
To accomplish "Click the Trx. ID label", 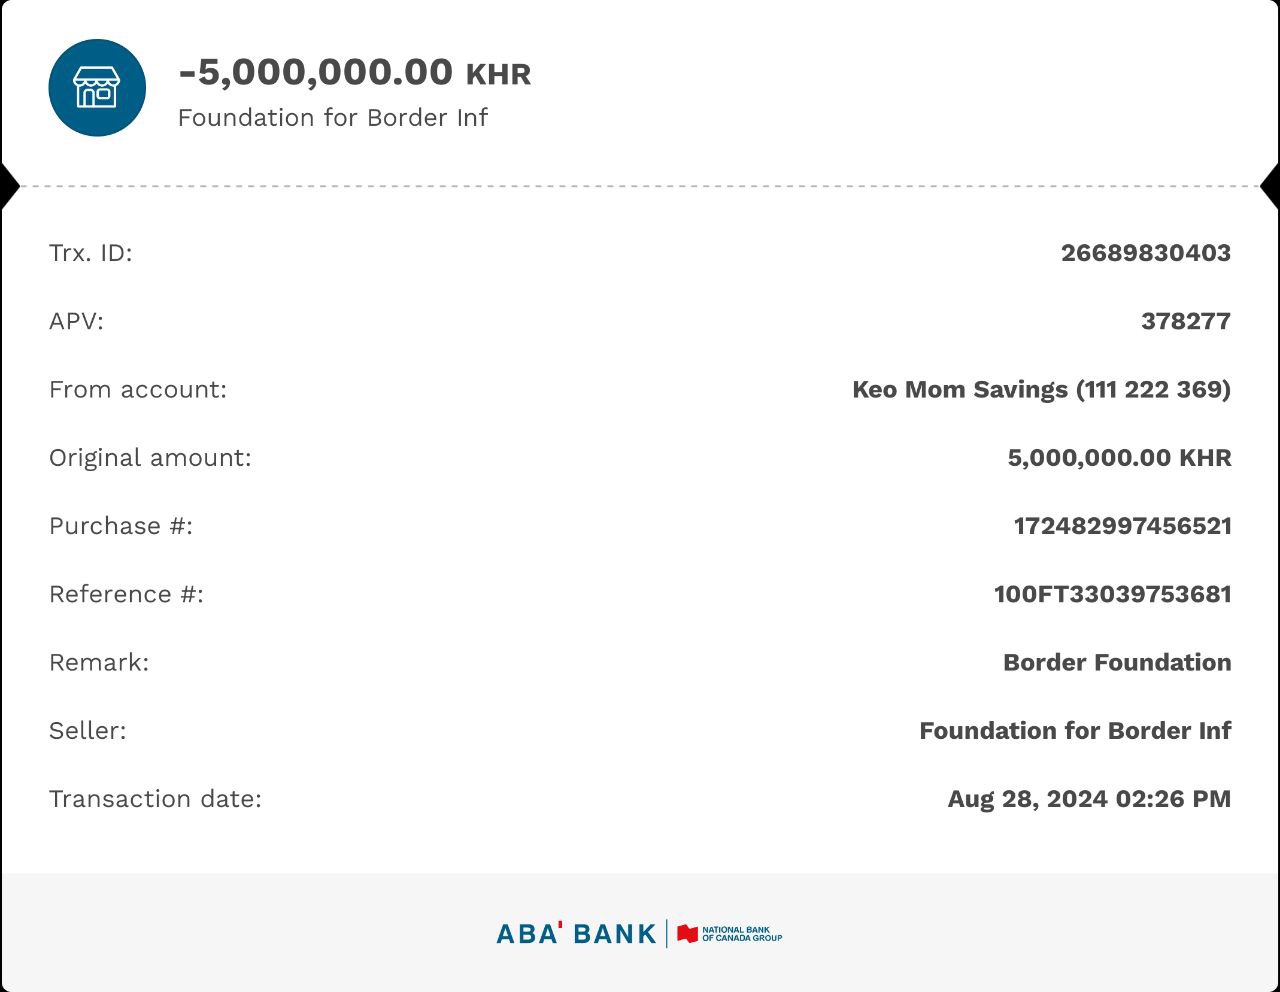I will 90,253.
